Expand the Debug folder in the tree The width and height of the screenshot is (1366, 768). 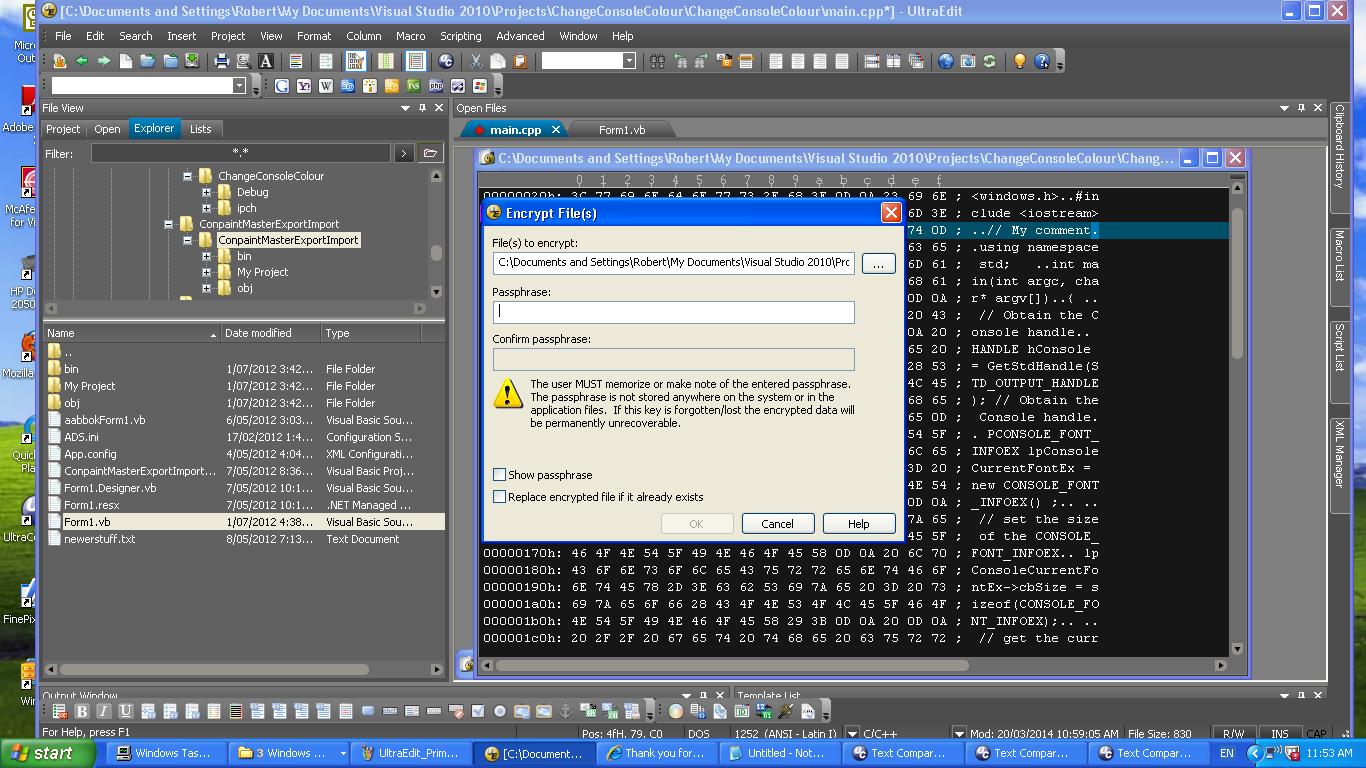click(206, 192)
